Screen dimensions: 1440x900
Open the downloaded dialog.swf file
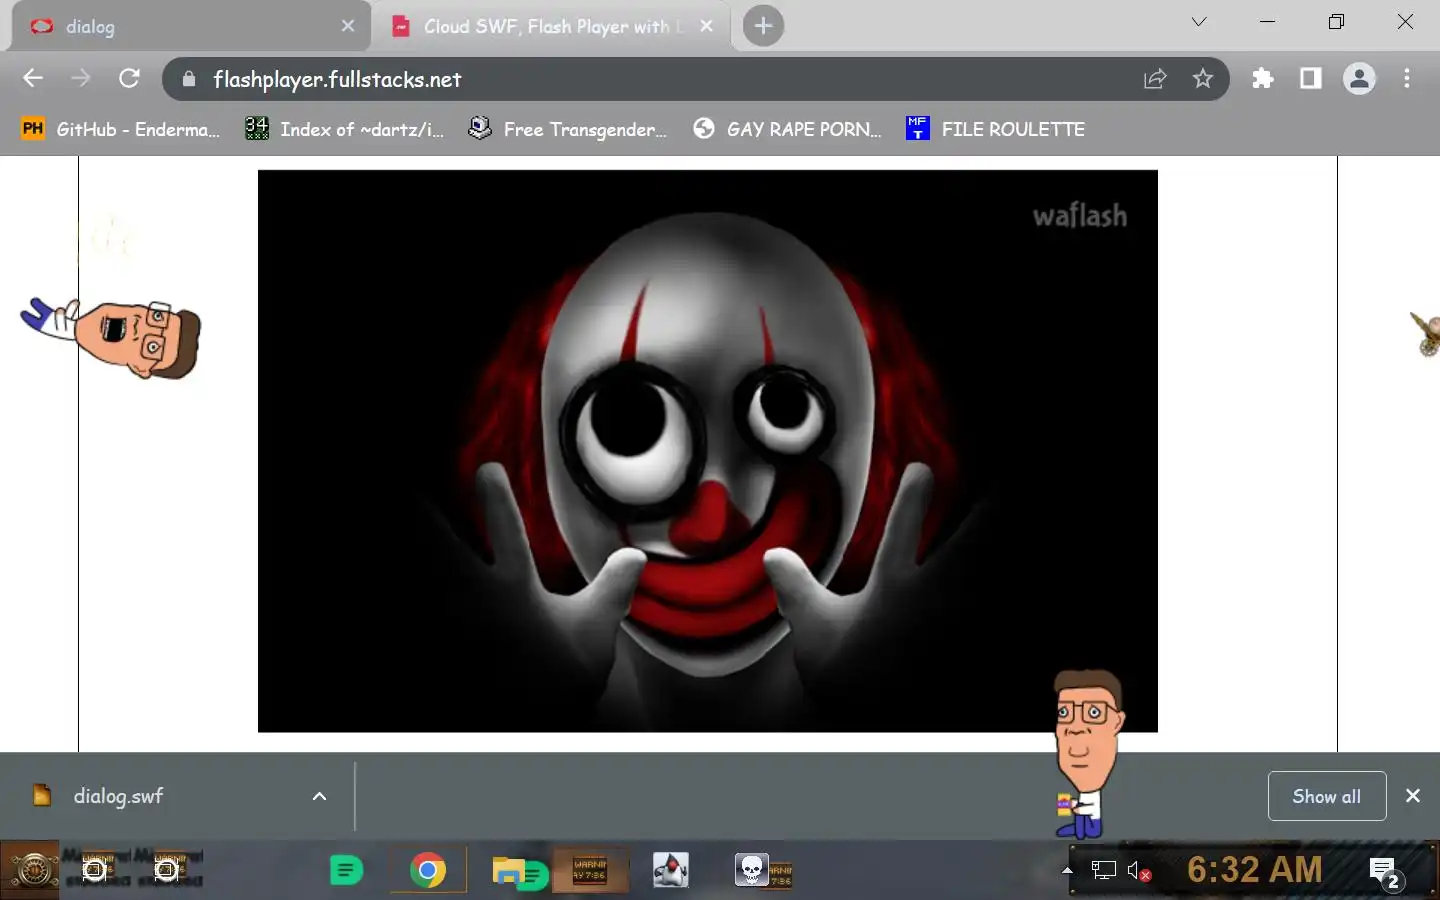[x=118, y=796]
